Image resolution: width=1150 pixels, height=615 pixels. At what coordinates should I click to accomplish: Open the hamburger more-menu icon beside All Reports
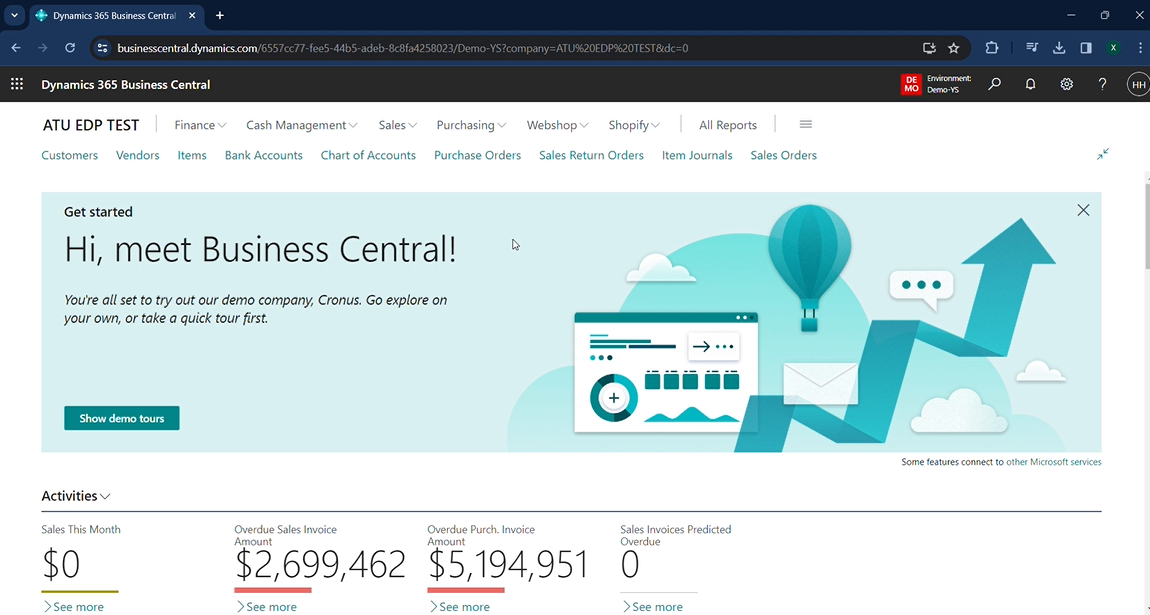coord(805,125)
